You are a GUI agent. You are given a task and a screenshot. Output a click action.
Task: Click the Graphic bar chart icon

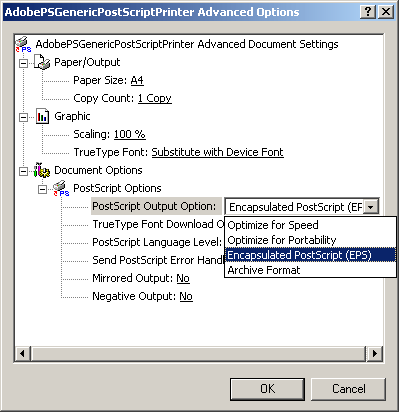pyautogui.click(x=42, y=116)
